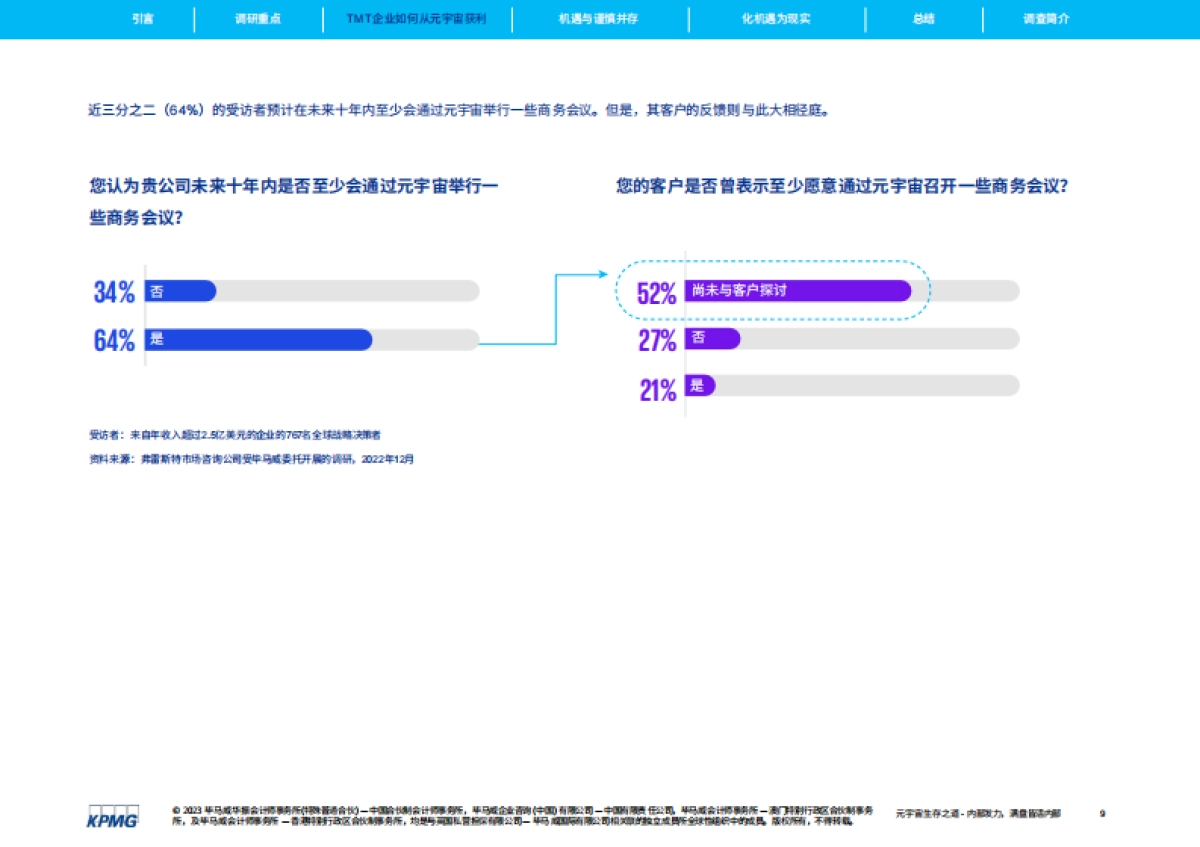Click the 52% percentage label
The width and height of the screenshot is (1200, 847).
(x=657, y=293)
